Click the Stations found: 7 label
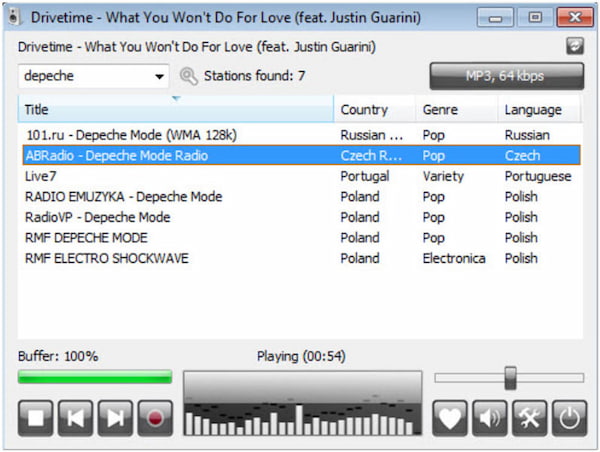 pyautogui.click(x=254, y=76)
